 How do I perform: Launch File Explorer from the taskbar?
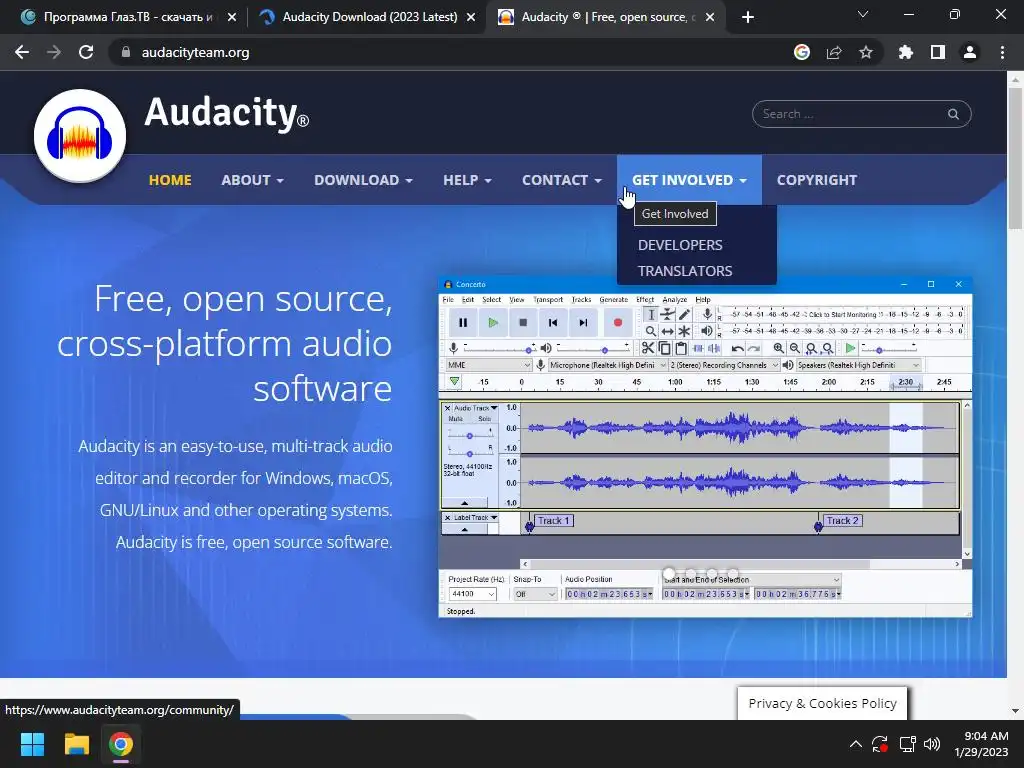tap(76, 744)
